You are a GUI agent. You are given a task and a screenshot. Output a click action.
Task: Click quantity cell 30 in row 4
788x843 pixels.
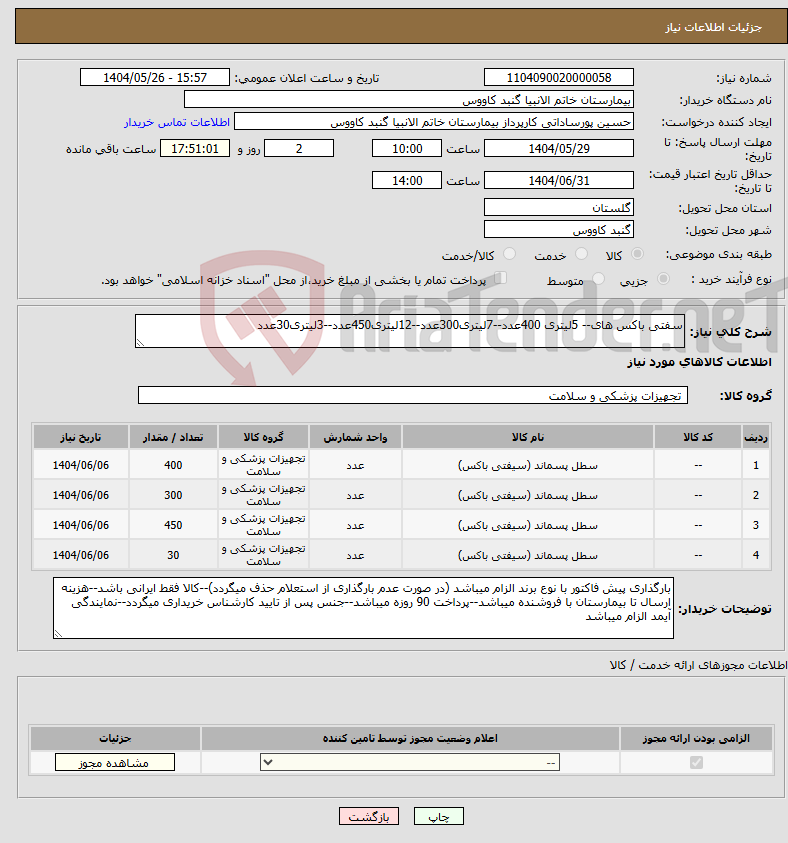click(x=173, y=555)
